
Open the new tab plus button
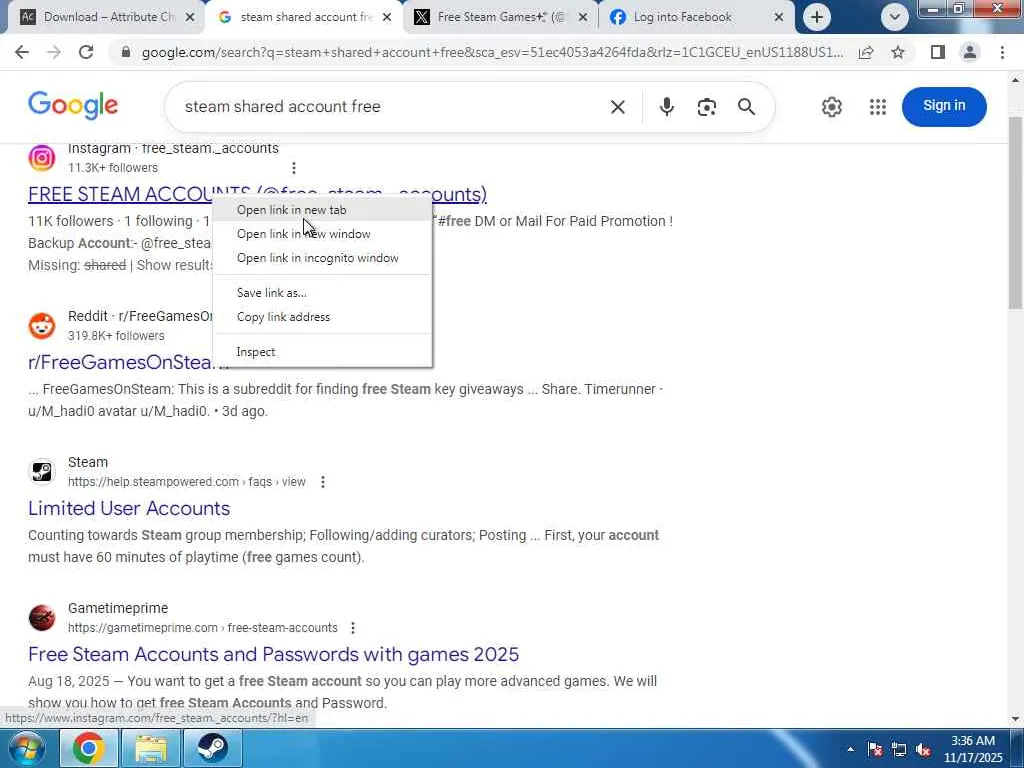[x=816, y=17]
